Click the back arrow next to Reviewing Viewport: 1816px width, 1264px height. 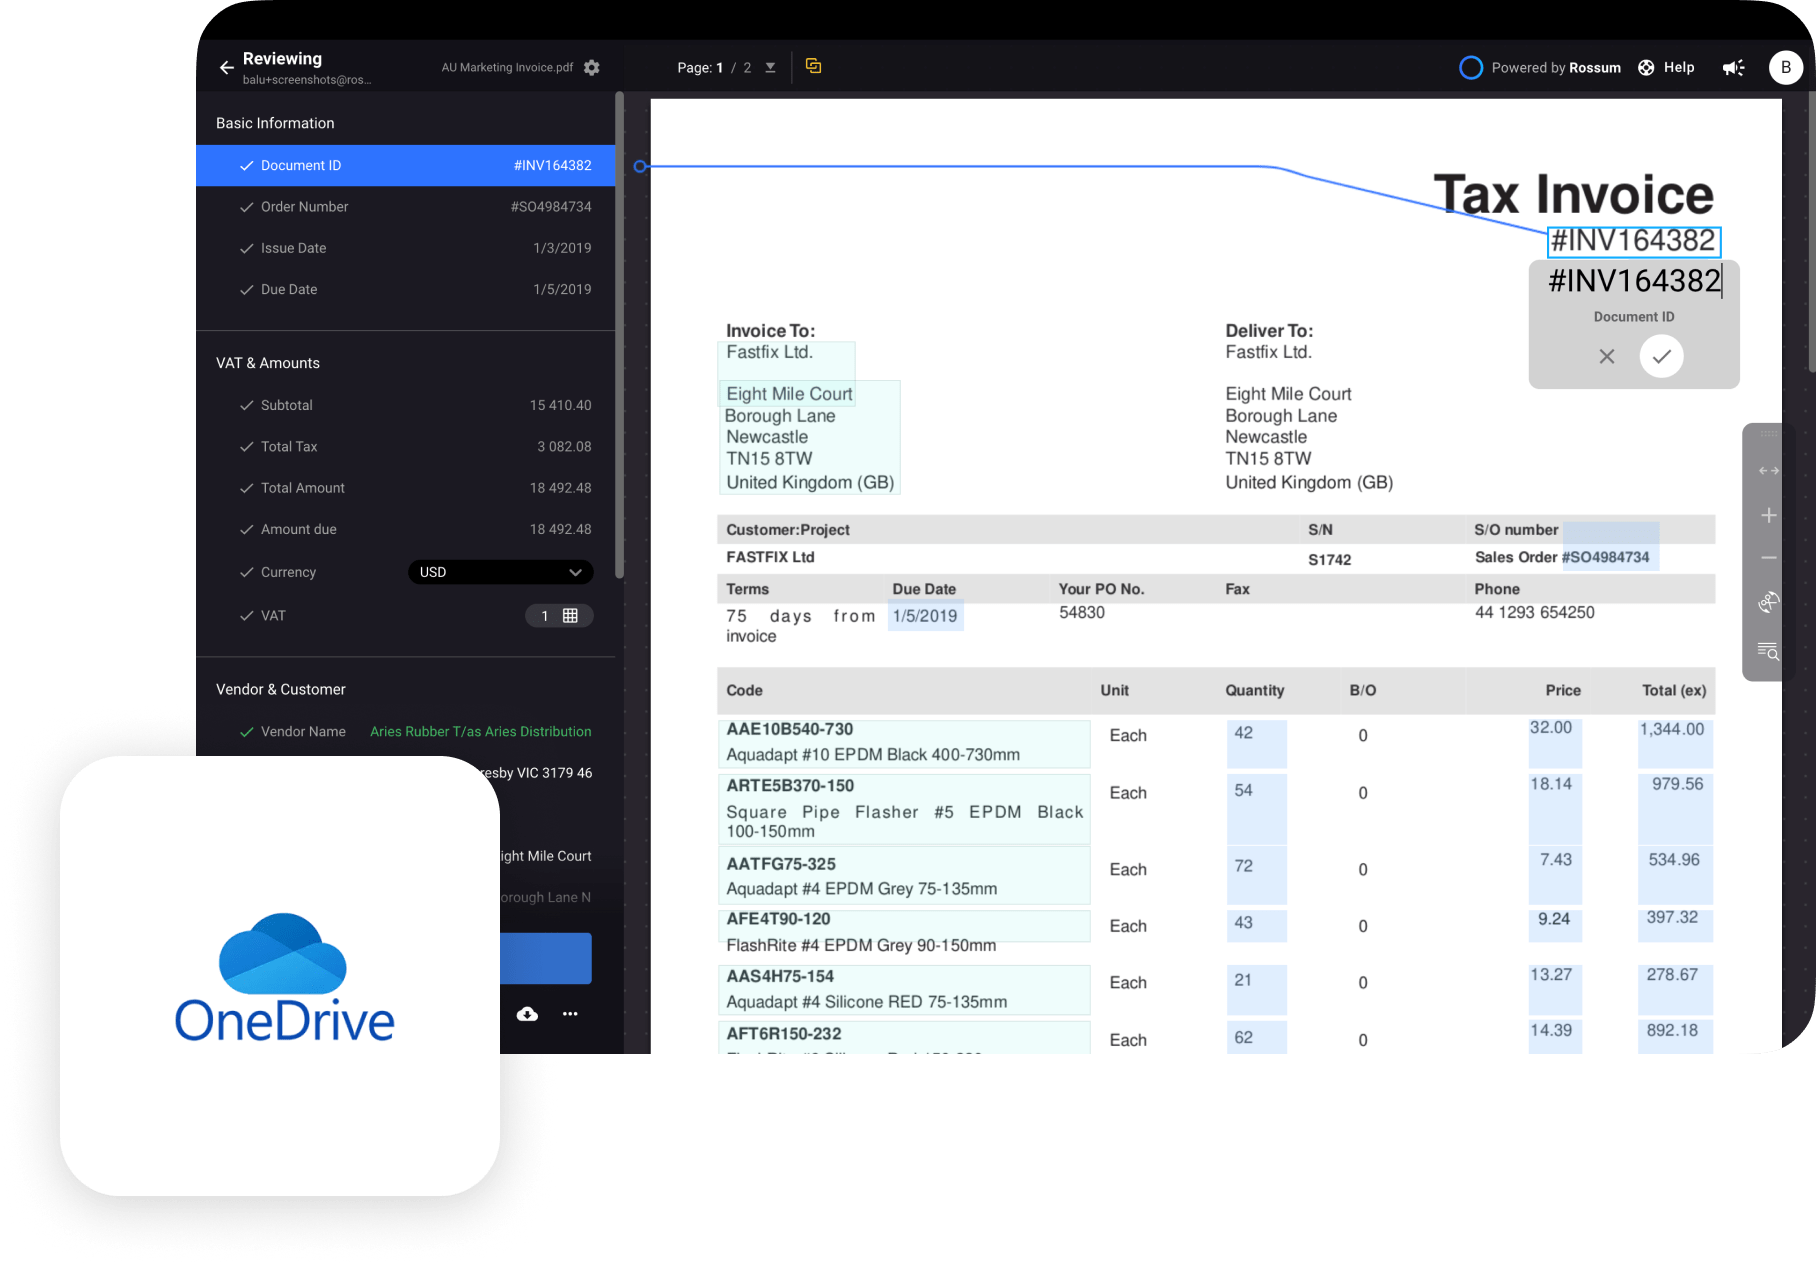(227, 67)
